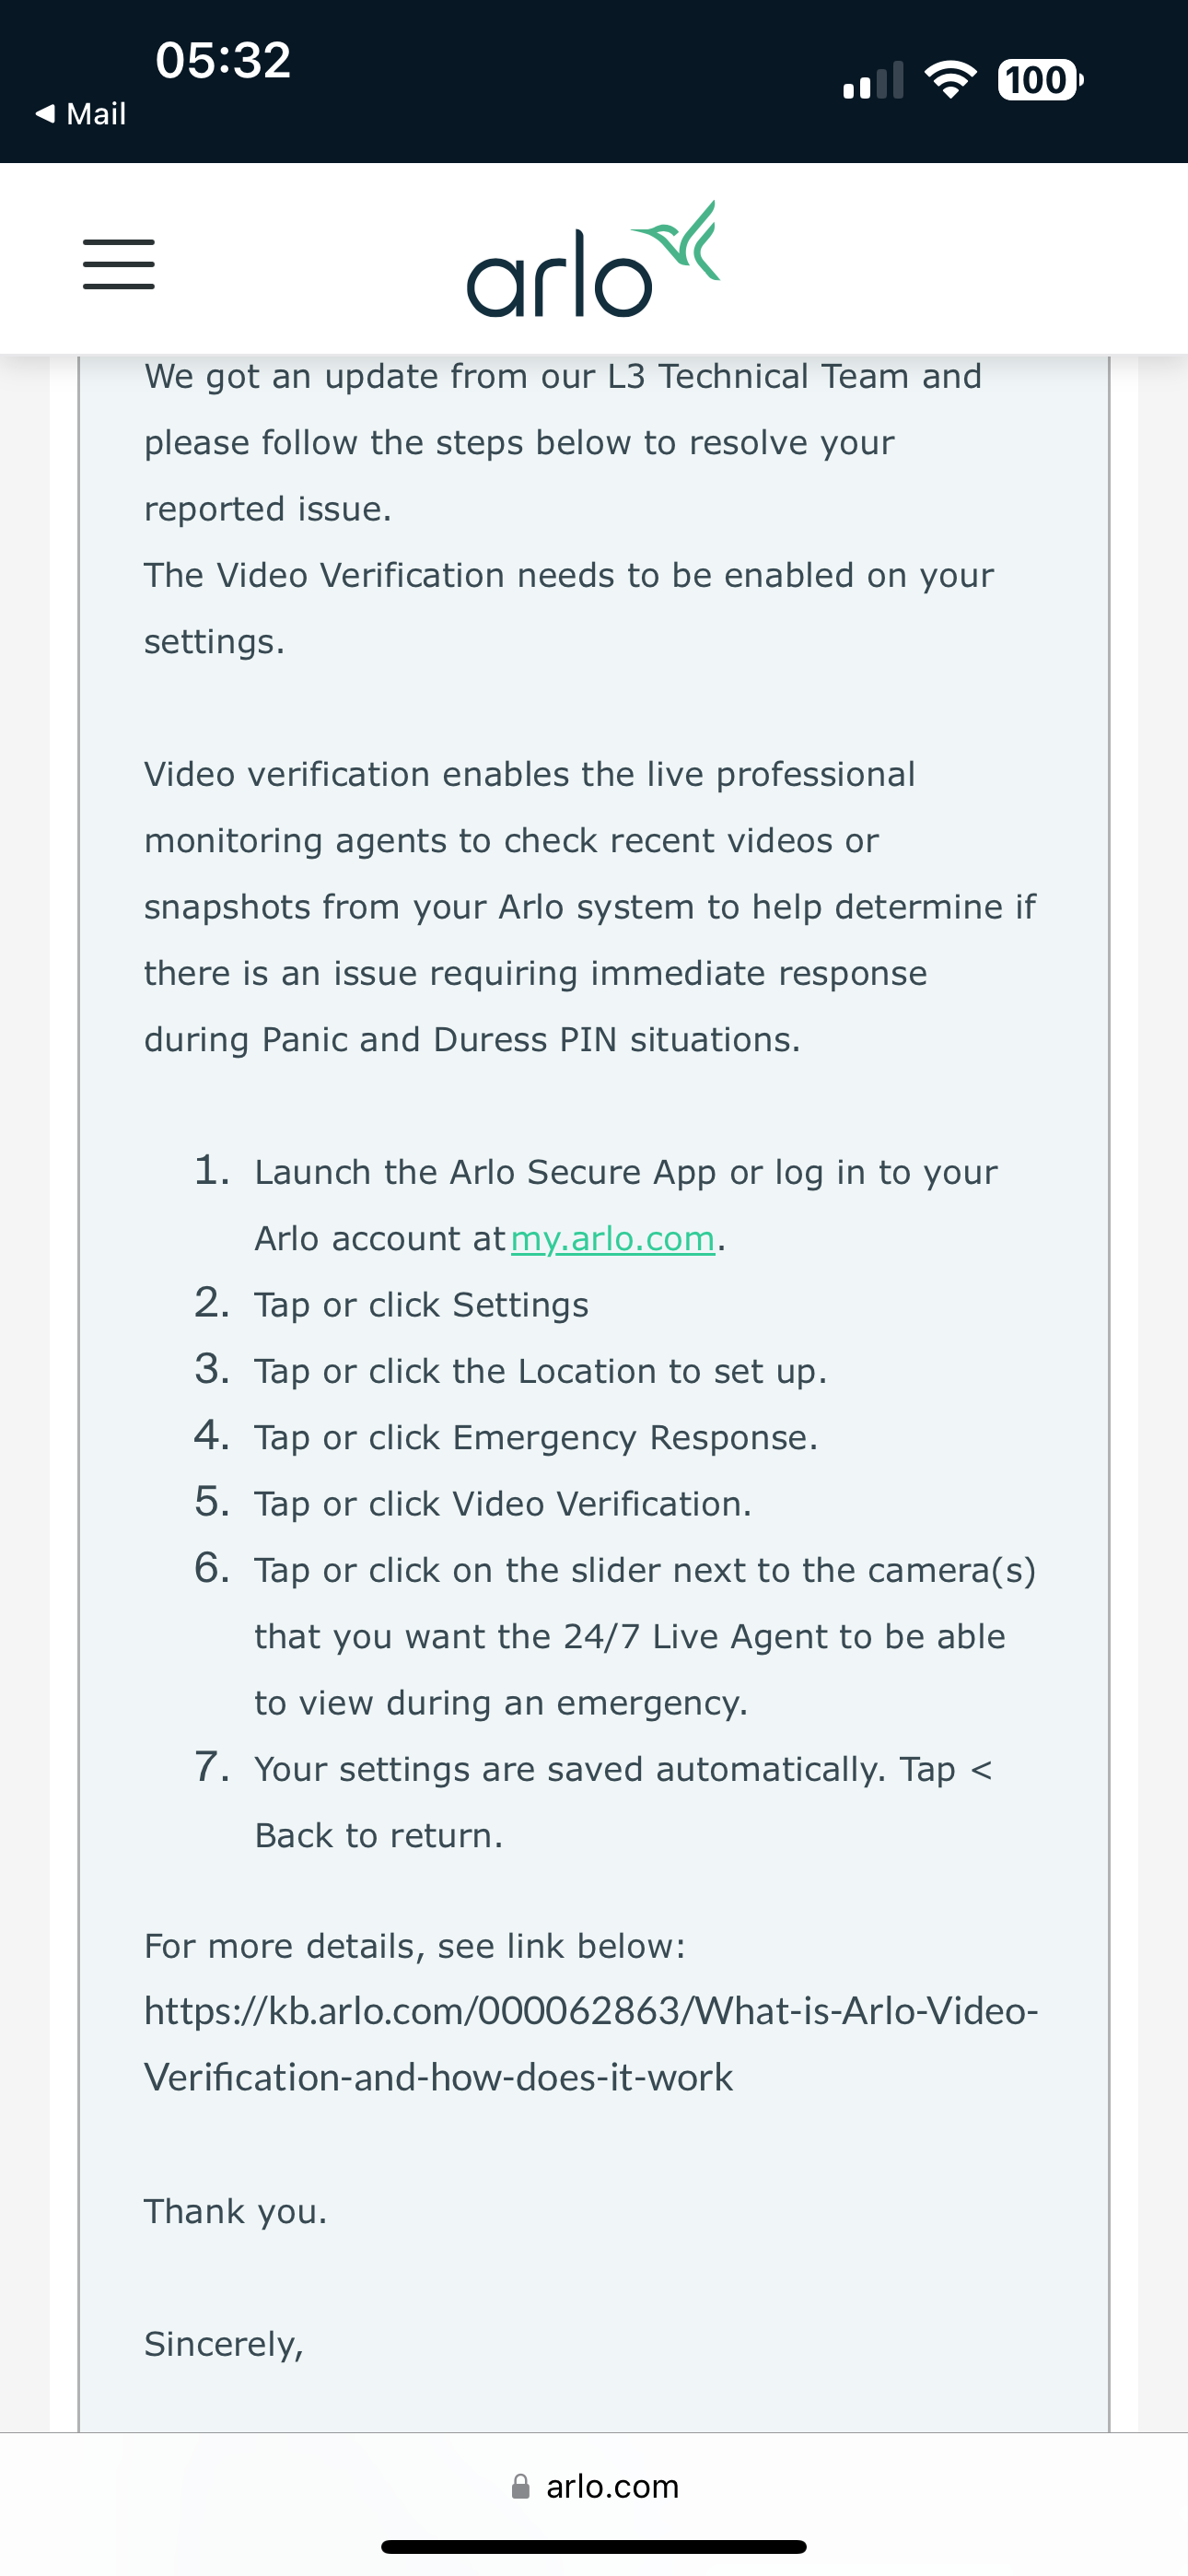1188x2576 pixels.
Task: Tap step 2 Settings instruction text
Action: 420,1304
